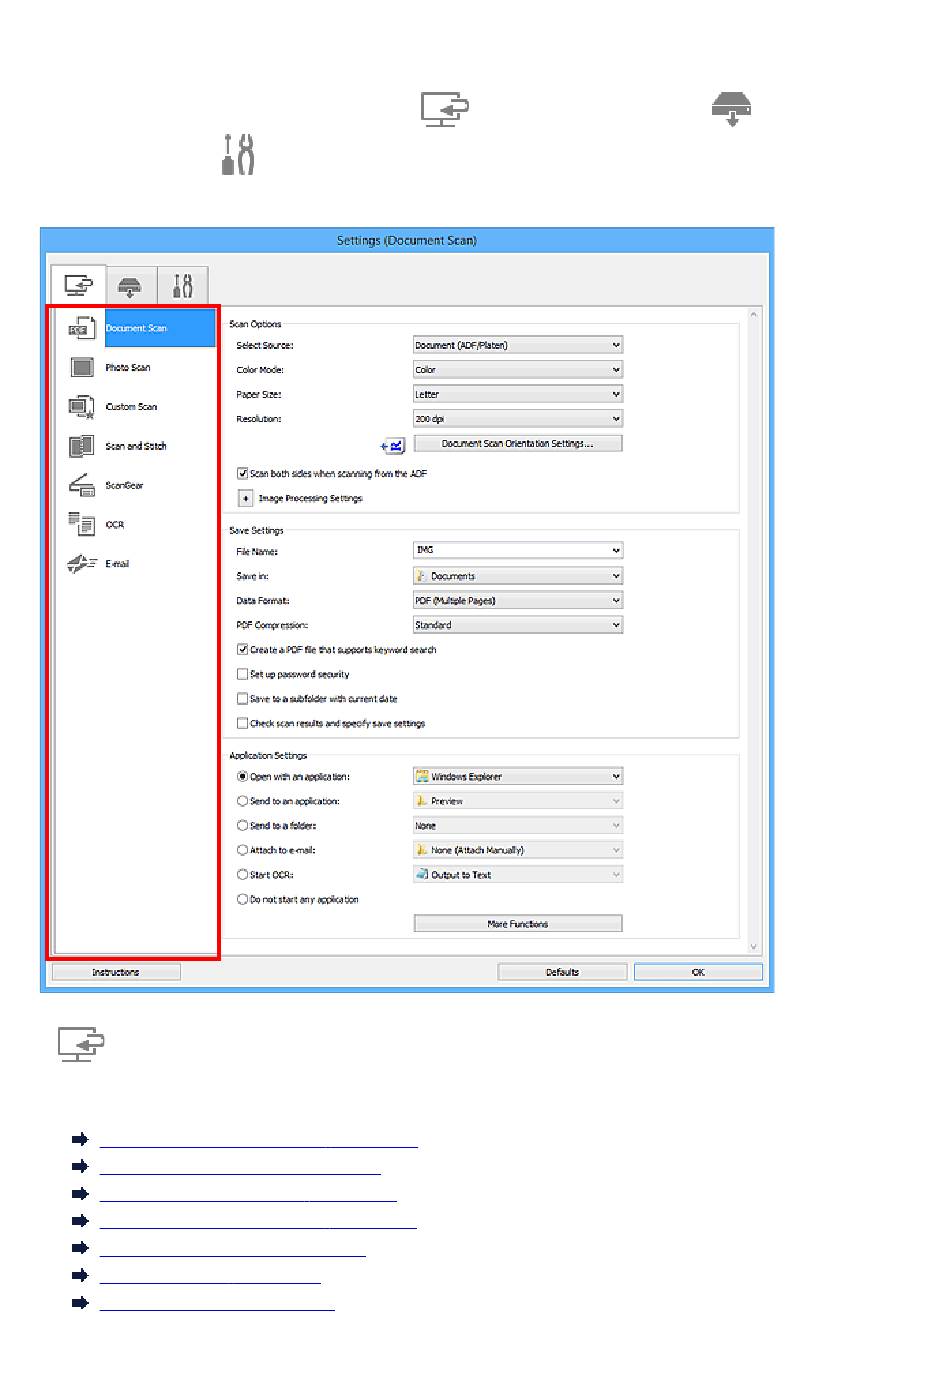Select ScanGear label in the list
The image size is (950, 1397).
124,485
